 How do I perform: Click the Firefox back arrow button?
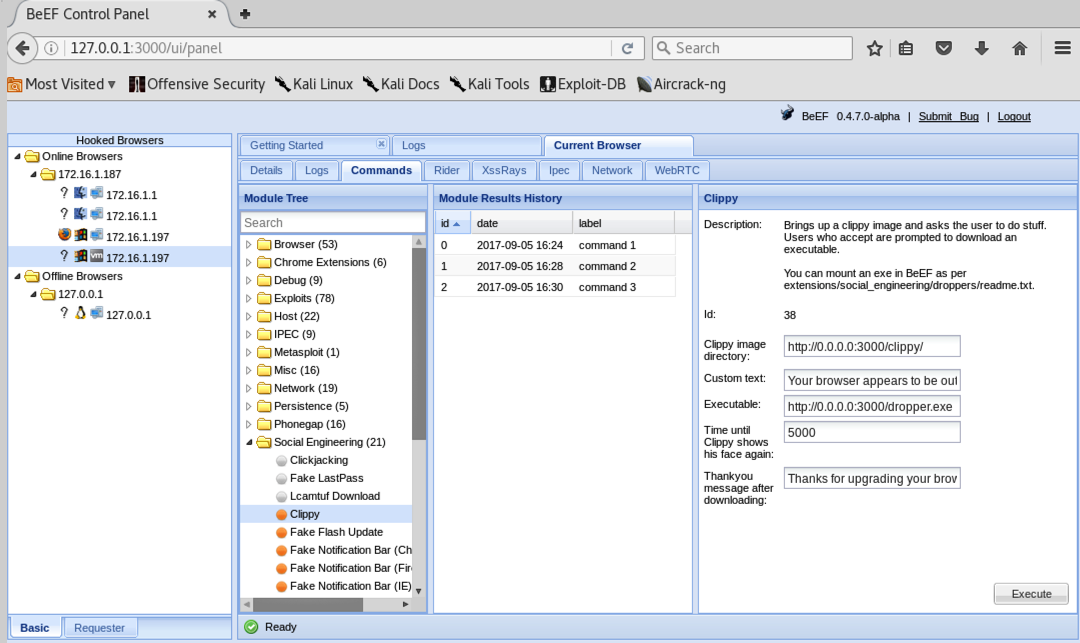coord(22,48)
